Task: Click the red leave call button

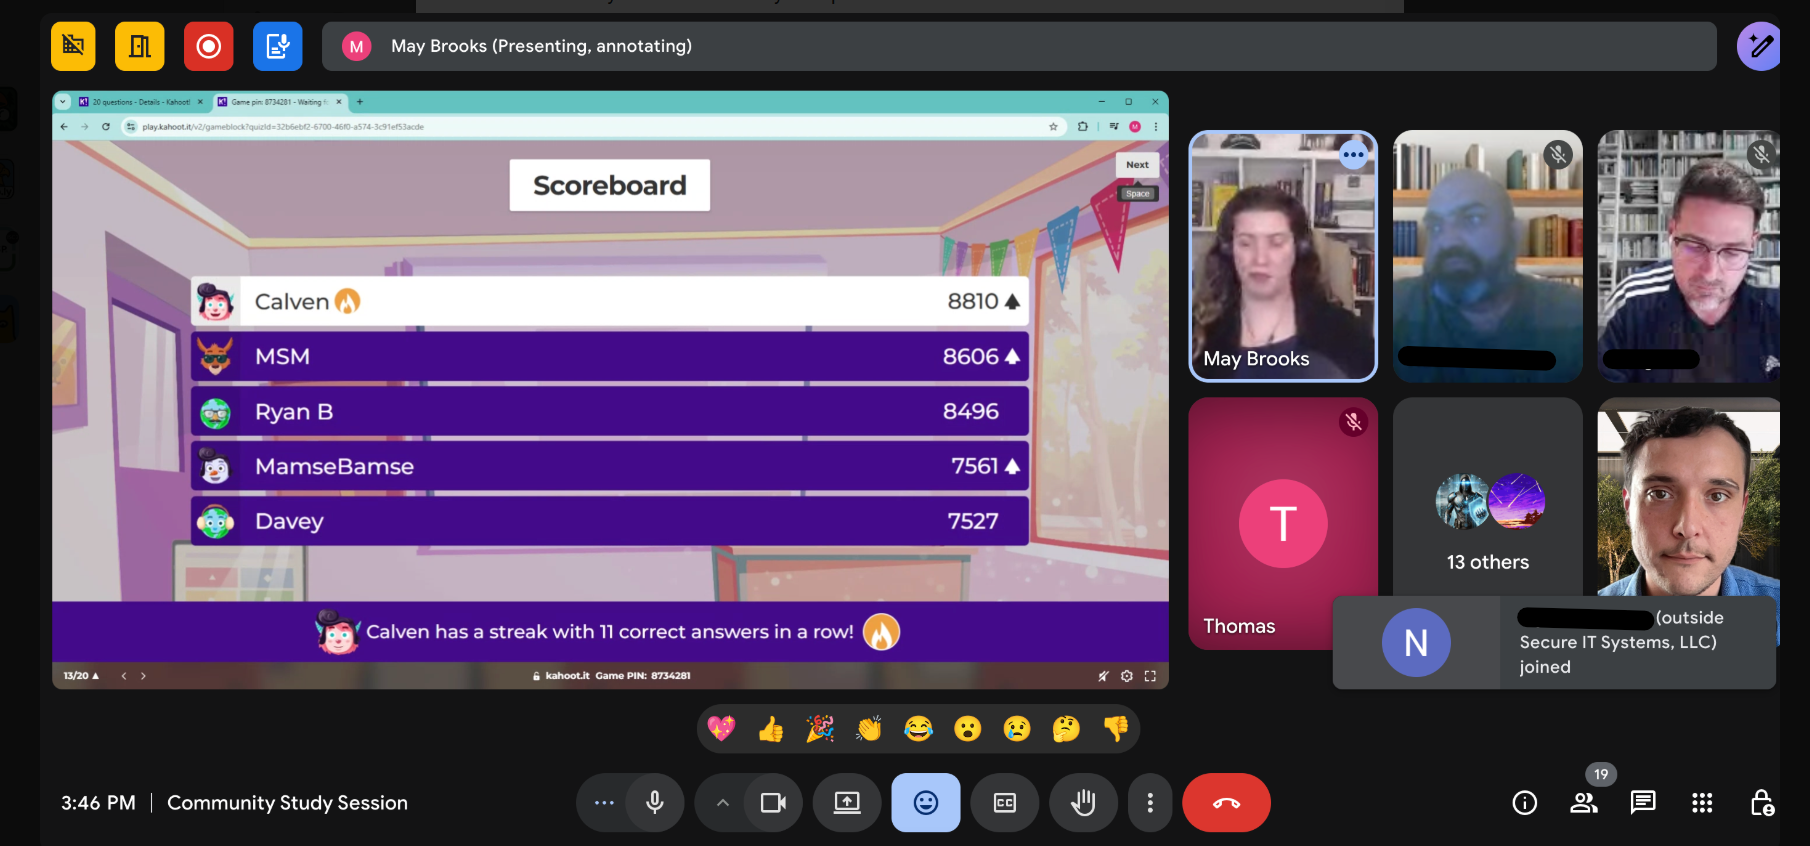Action: (x=1226, y=802)
